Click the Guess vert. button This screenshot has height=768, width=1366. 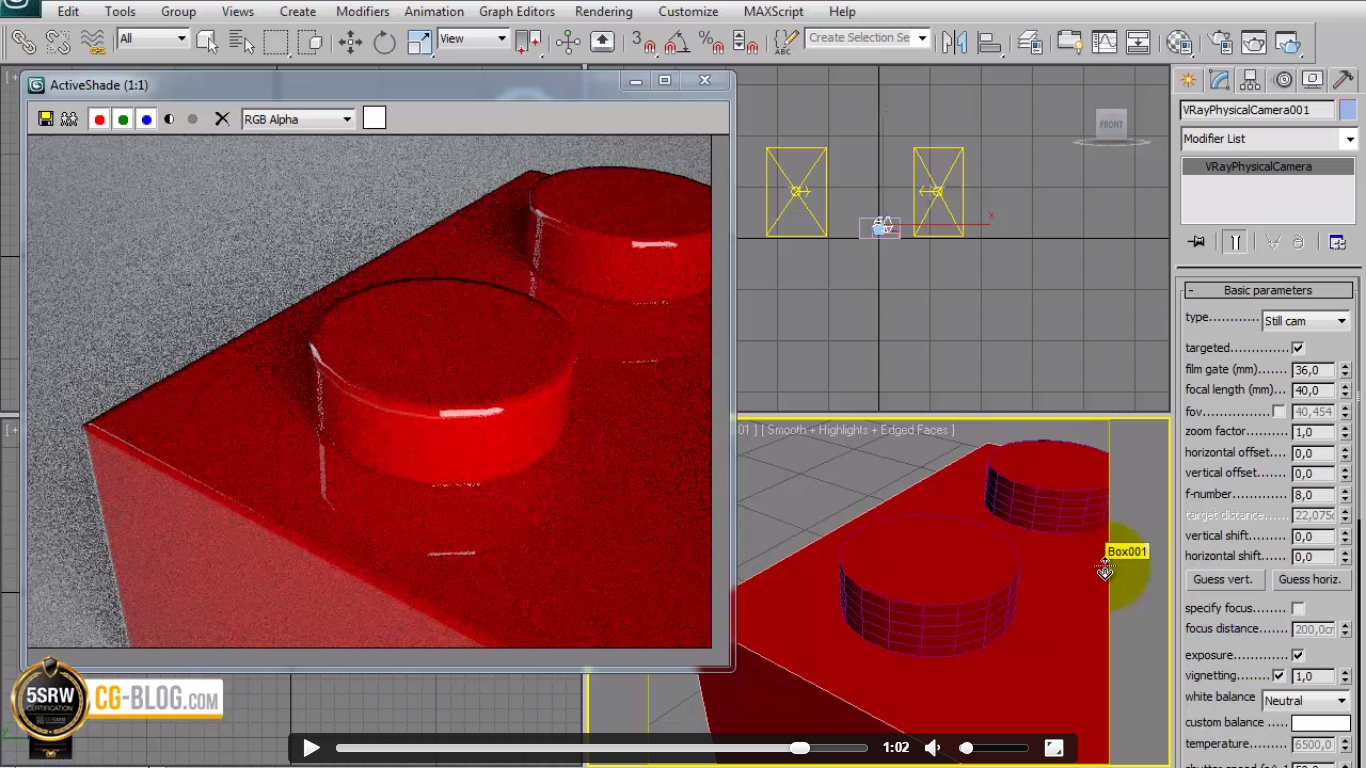(x=1223, y=579)
